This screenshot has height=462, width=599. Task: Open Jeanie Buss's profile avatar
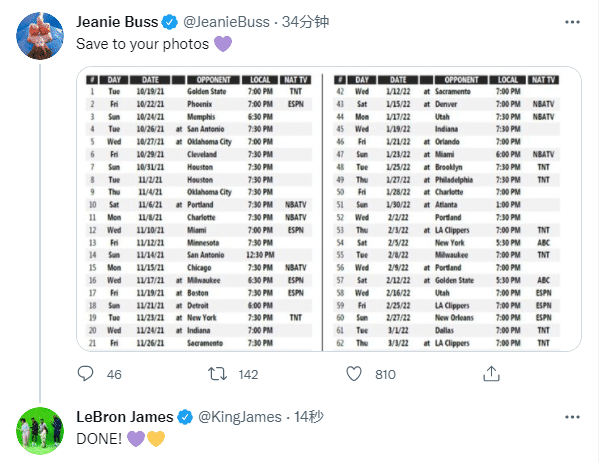coord(40,36)
